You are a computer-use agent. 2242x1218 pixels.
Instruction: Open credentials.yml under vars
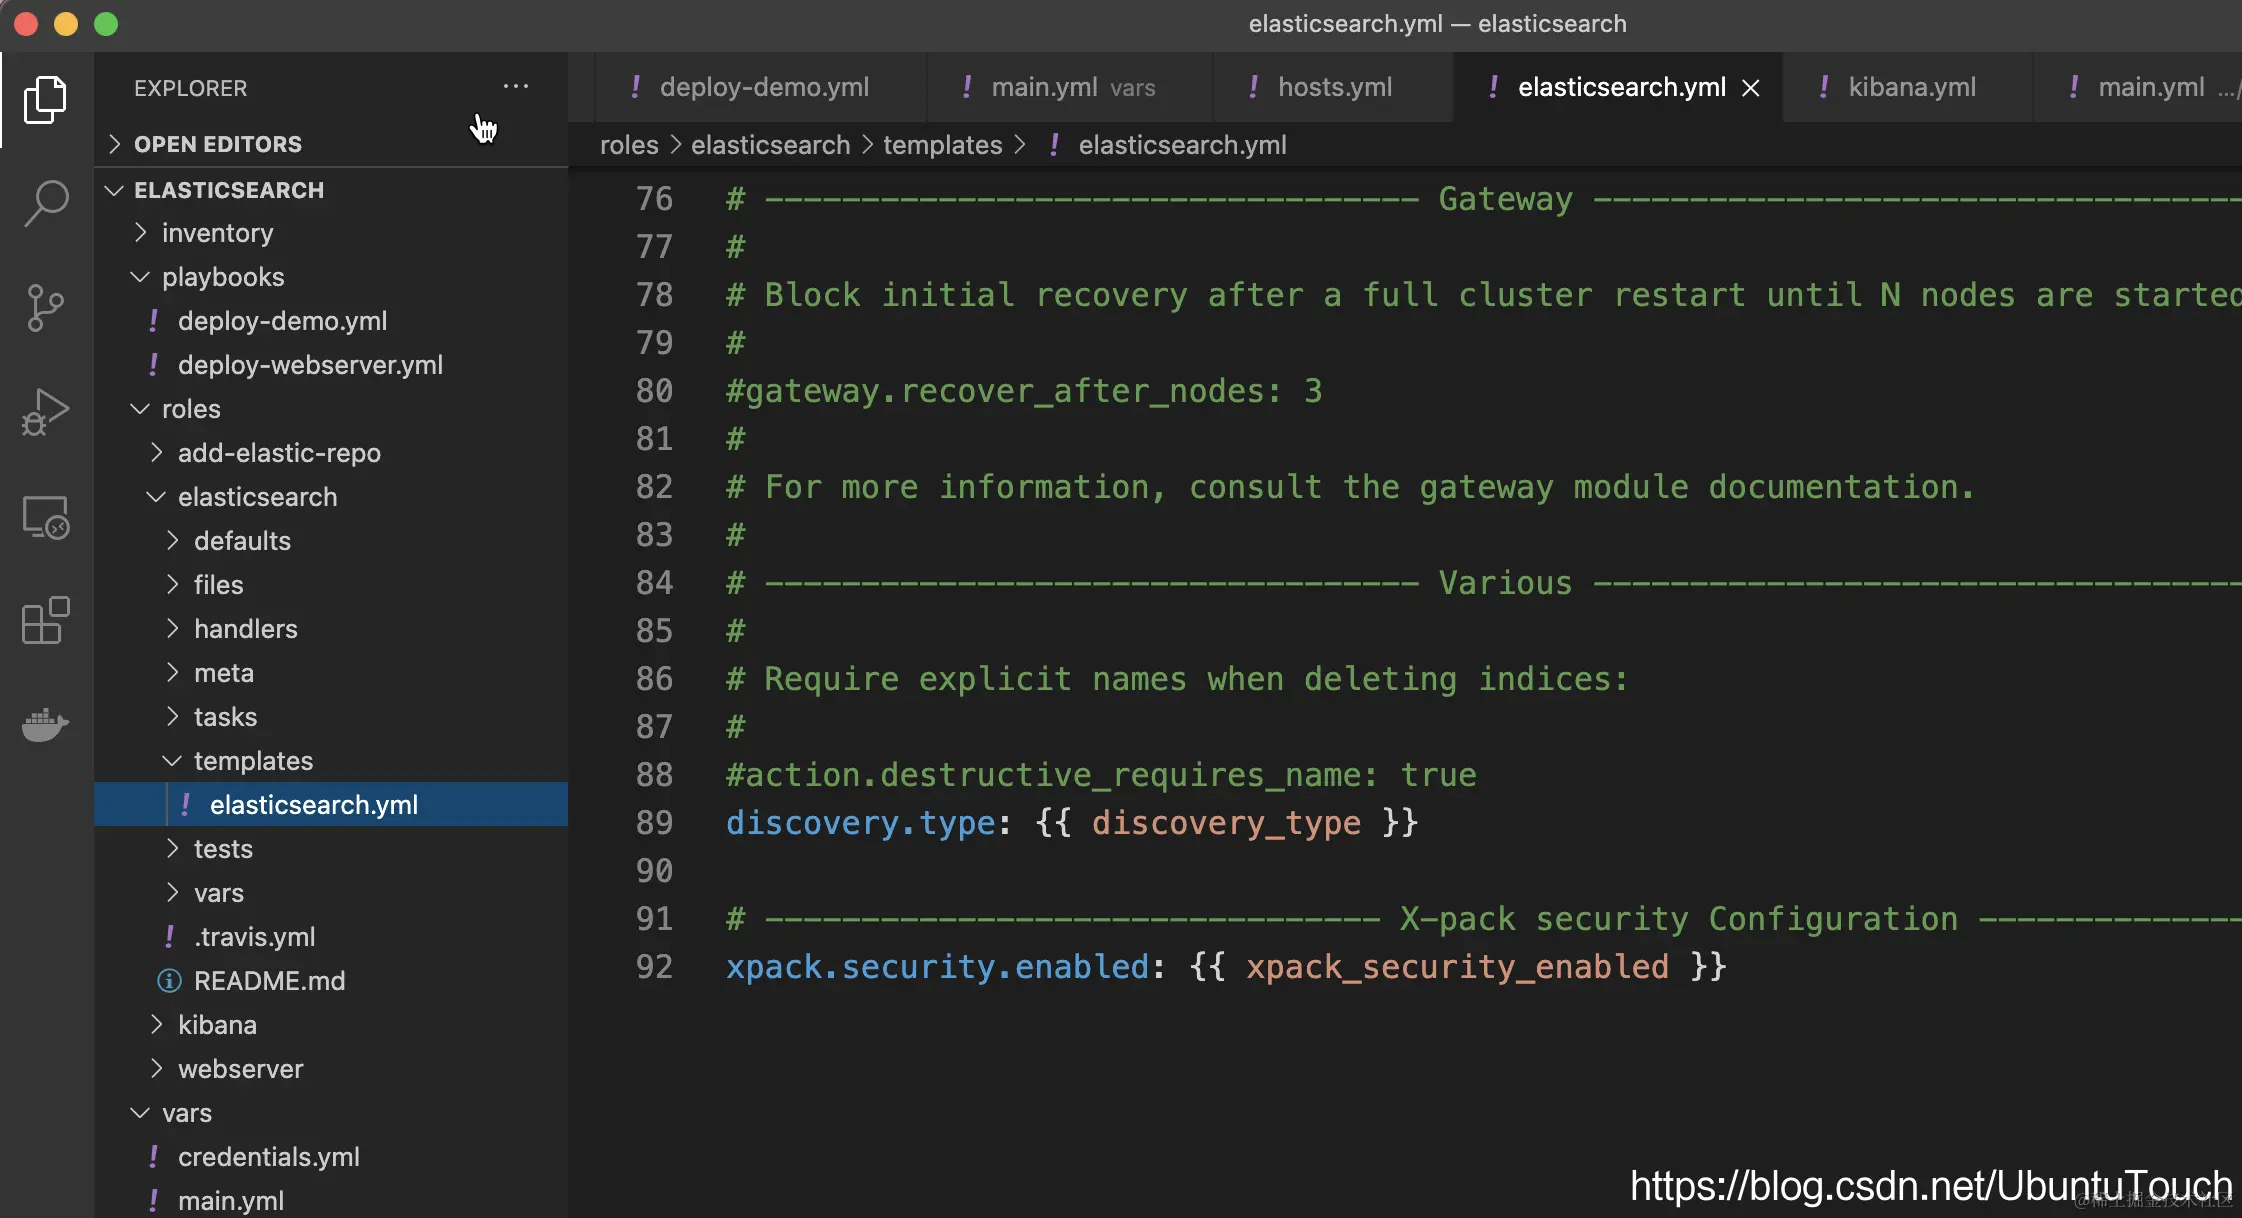[x=268, y=1157]
